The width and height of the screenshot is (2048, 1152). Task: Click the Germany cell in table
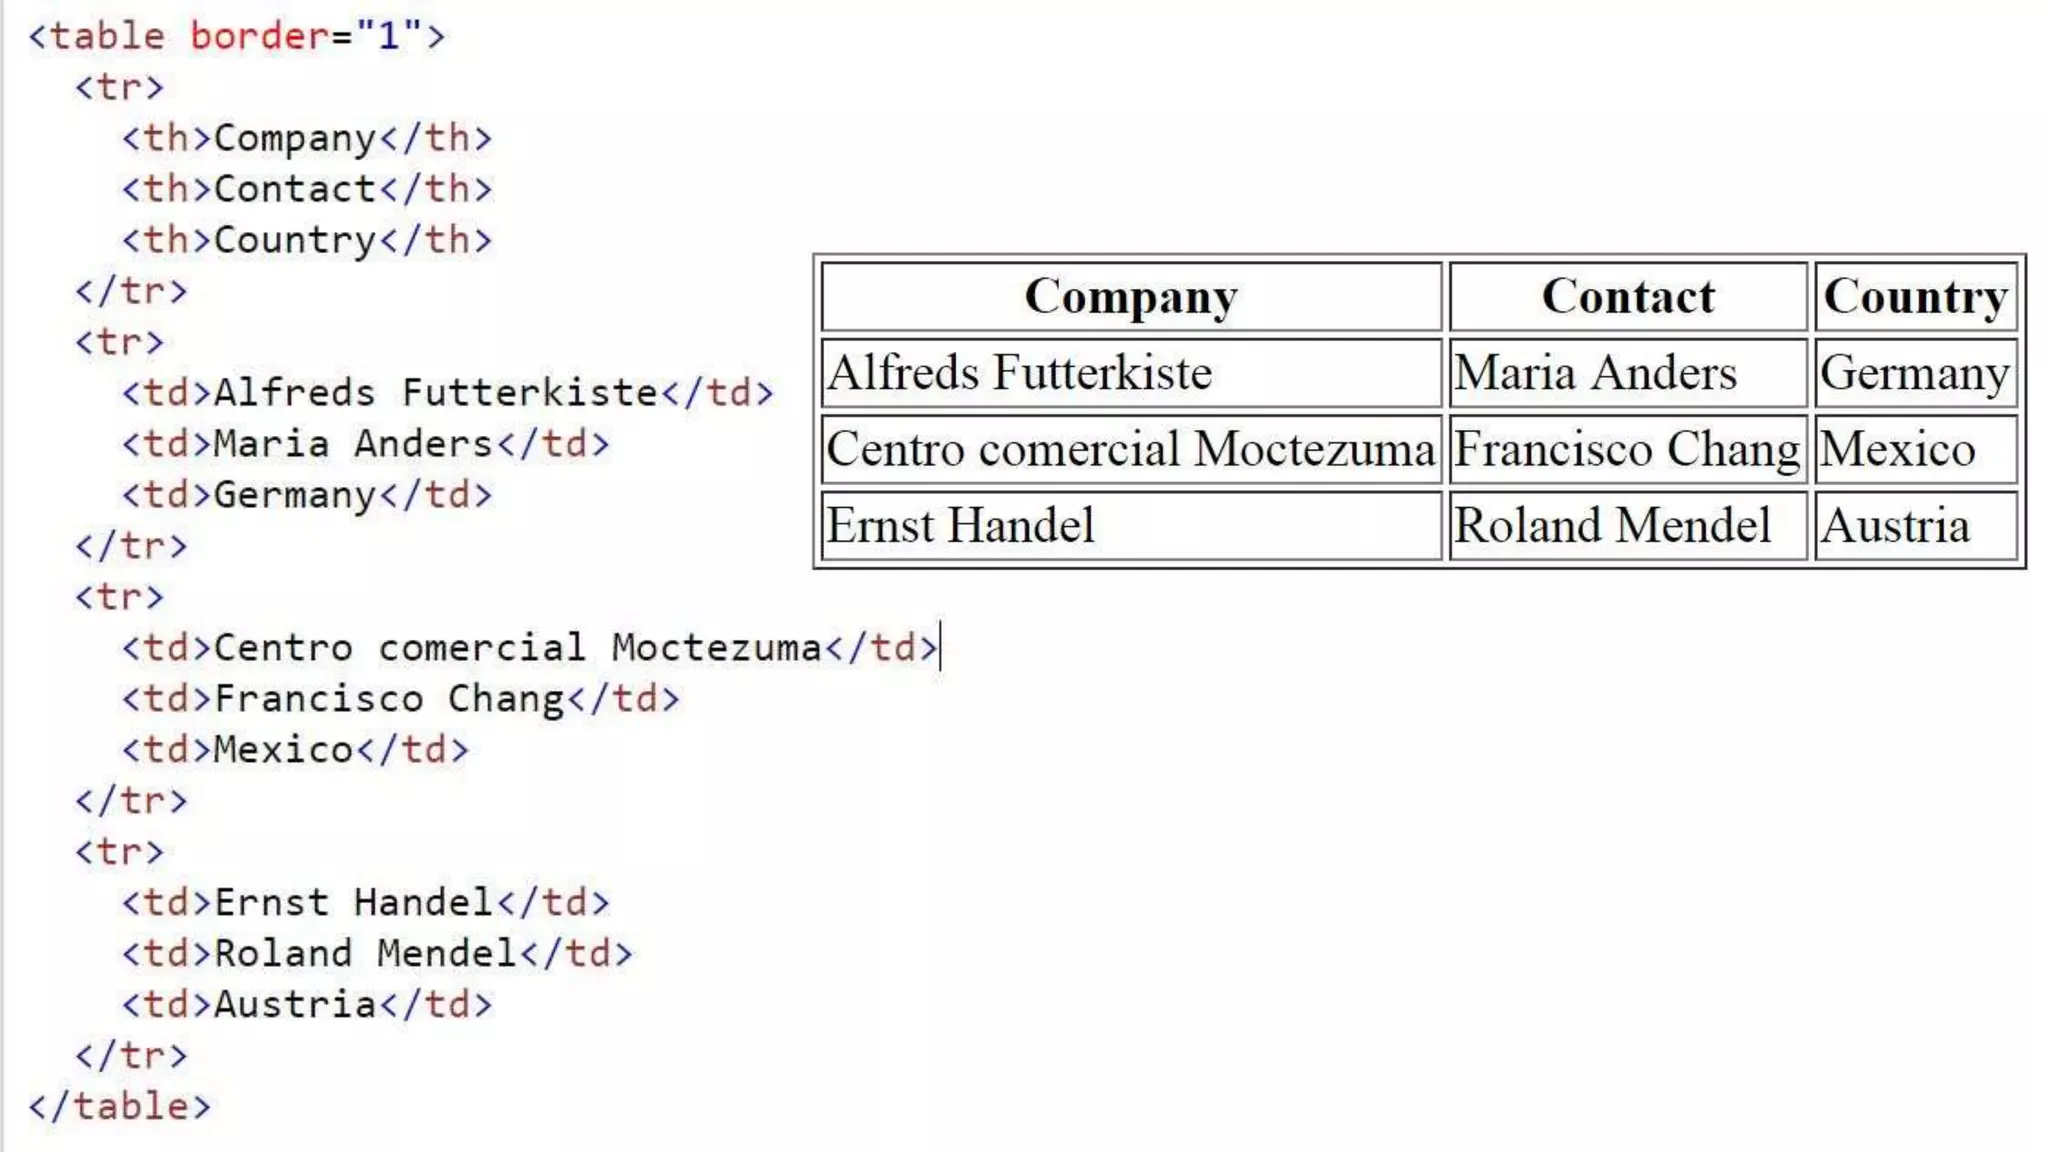(x=1914, y=373)
